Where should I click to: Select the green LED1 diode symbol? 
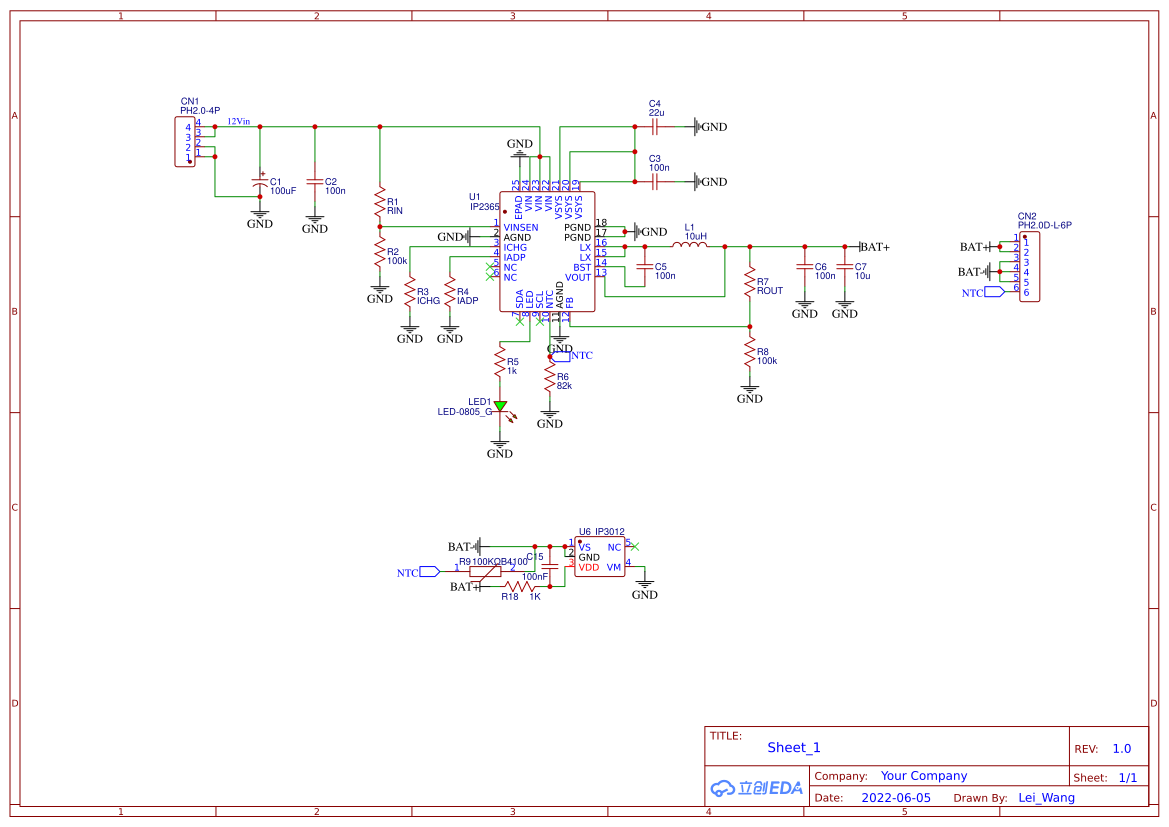[x=500, y=406]
